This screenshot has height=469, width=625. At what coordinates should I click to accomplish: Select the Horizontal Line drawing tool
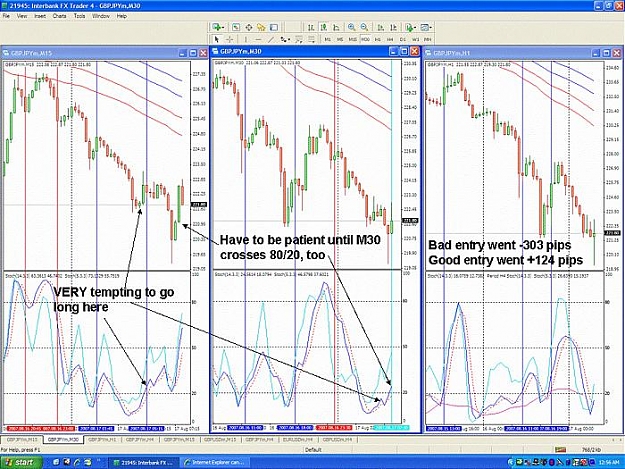click(x=258, y=39)
